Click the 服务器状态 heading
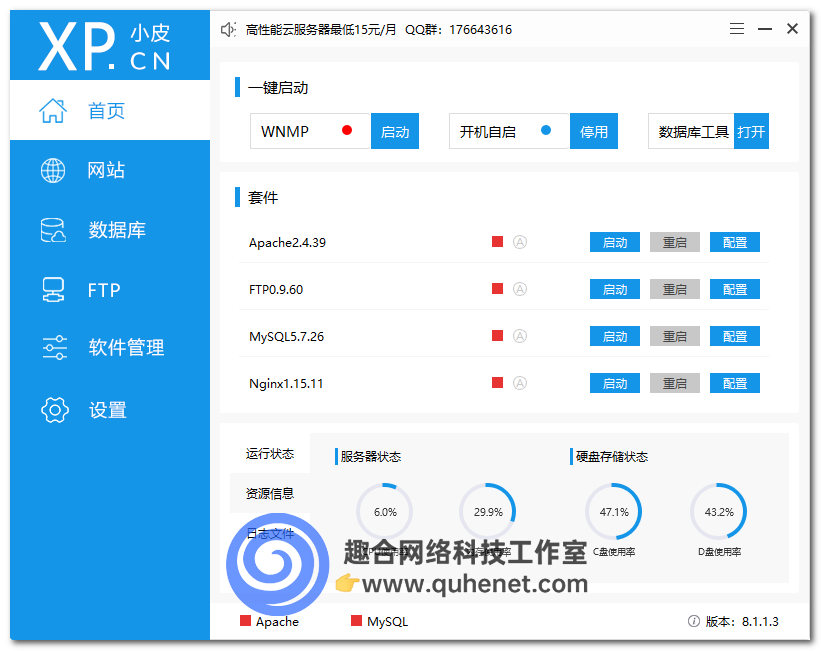 point(371,457)
